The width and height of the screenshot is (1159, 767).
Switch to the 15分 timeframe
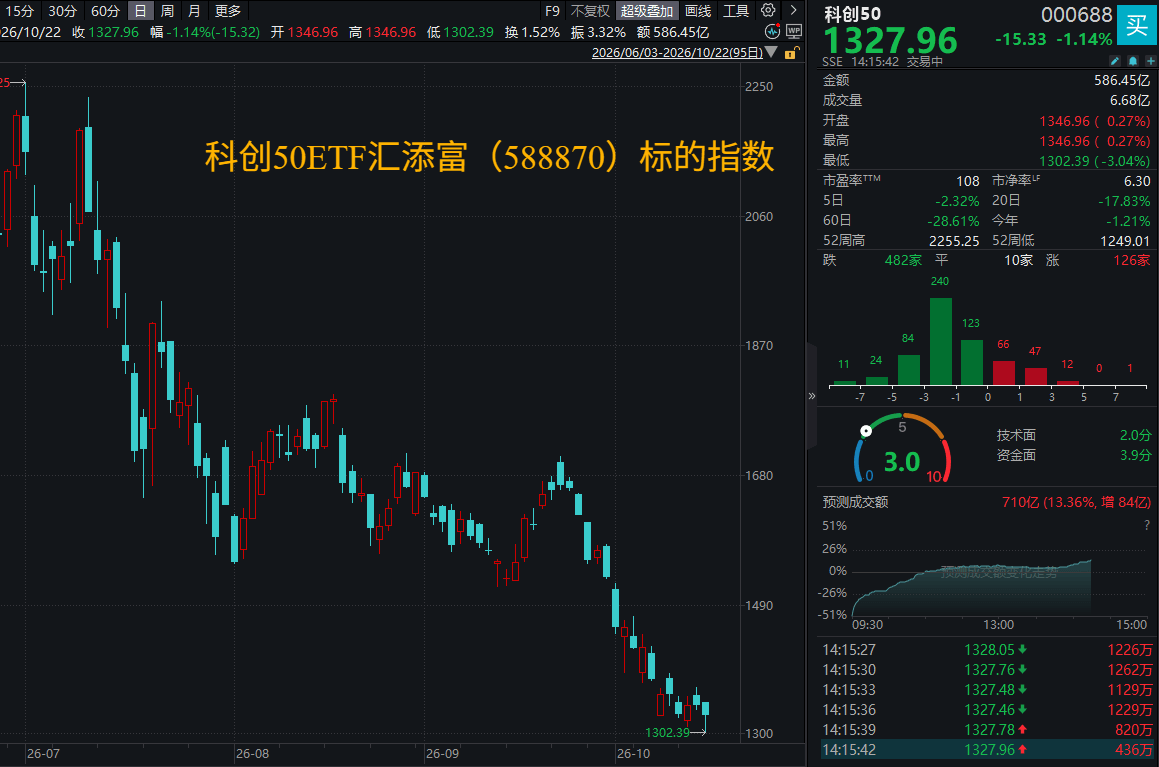[19, 11]
